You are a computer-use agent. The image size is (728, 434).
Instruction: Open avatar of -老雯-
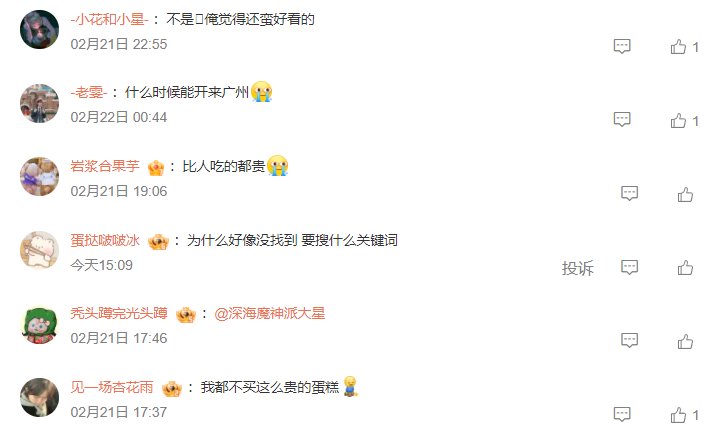pyautogui.click(x=39, y=103)
